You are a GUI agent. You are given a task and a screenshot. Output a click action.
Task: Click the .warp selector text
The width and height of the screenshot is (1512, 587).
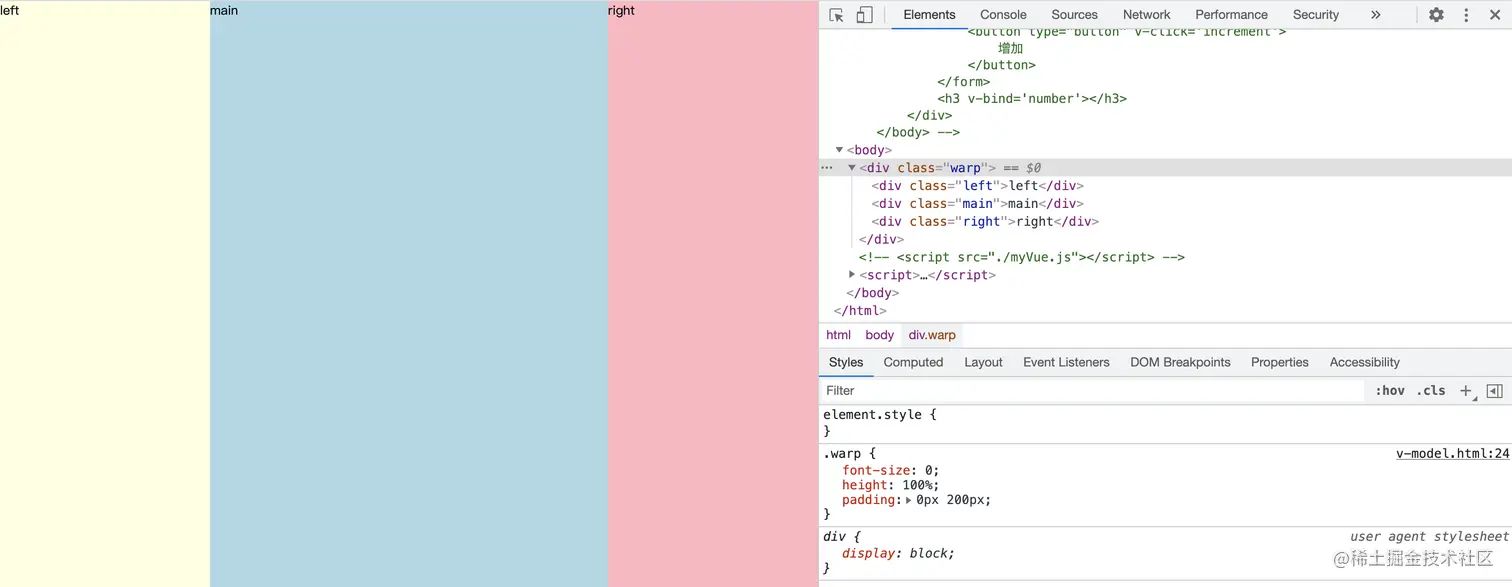pos(844,454)
